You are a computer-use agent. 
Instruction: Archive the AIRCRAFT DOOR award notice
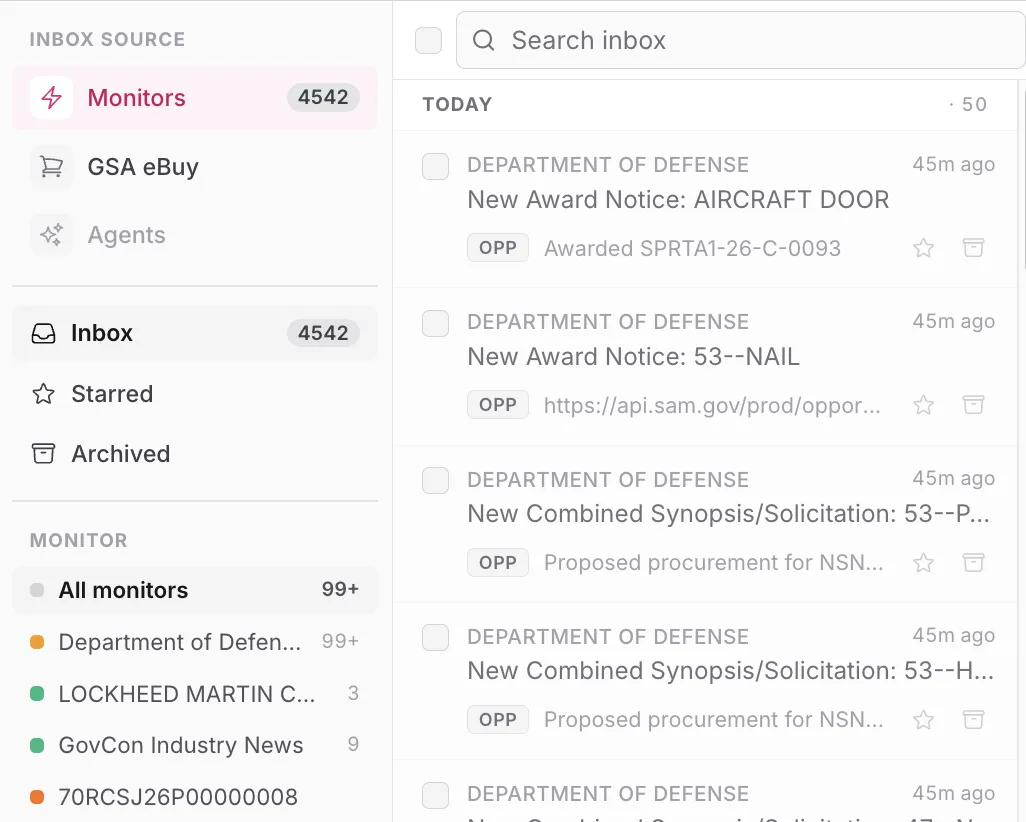[x=973, y=247]
